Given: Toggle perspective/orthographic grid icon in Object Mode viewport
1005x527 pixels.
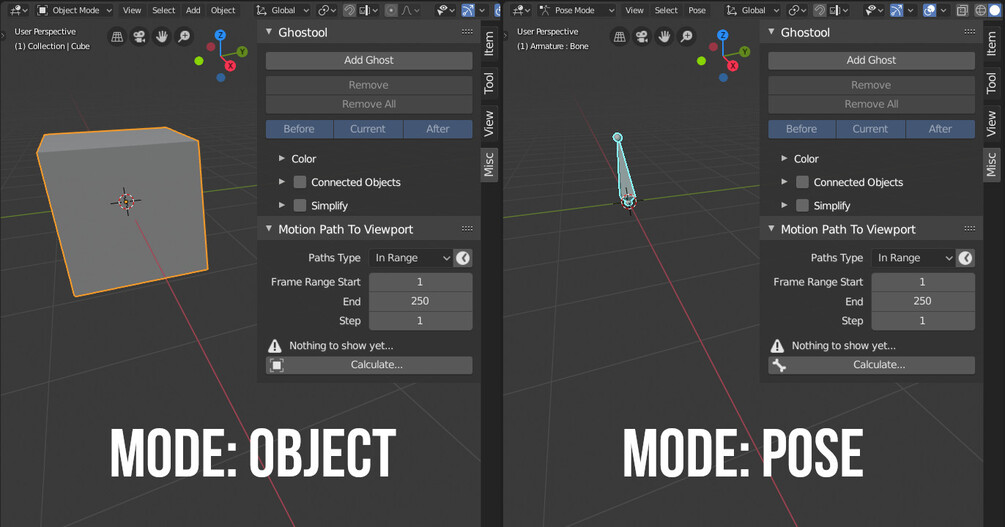Looking at the screenshot, I should [117, 37].
